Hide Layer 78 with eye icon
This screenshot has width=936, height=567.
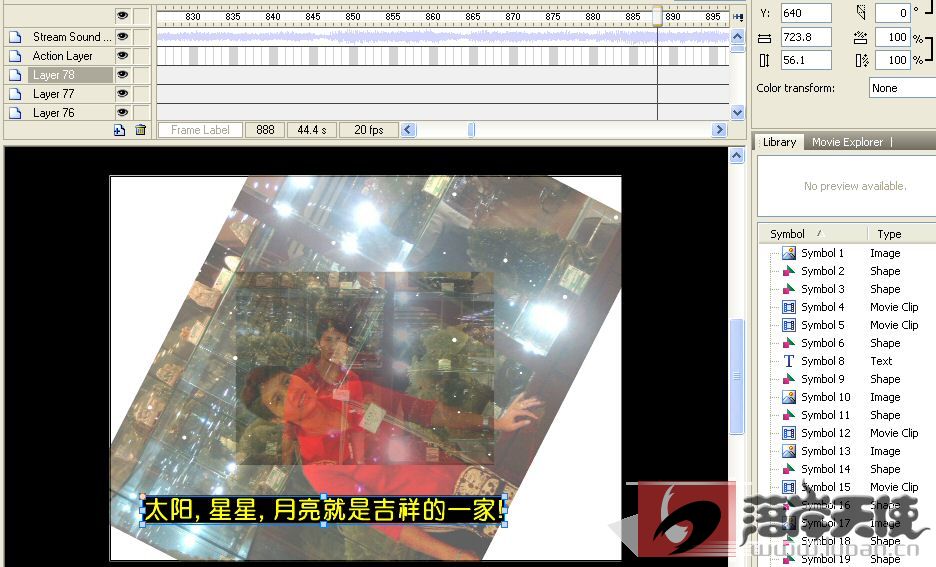pyautogui.click(x=122, y=75)
